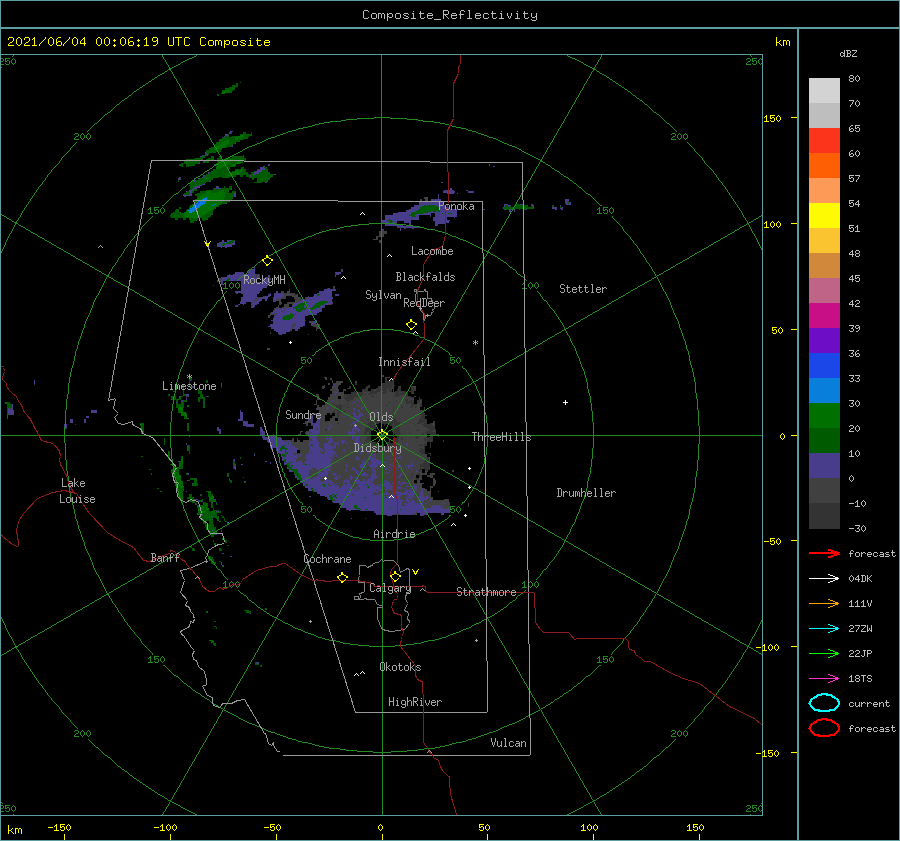Click the red forecast ellipse symbol
900x841 pixels.
coord(824,728)
